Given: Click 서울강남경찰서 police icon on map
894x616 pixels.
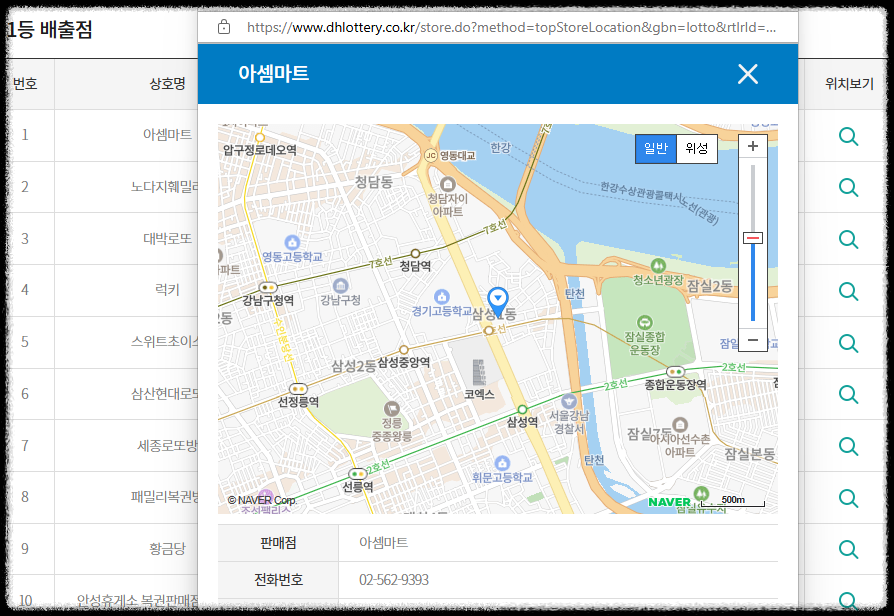Looking at the screenshot, I should [568, 401].
